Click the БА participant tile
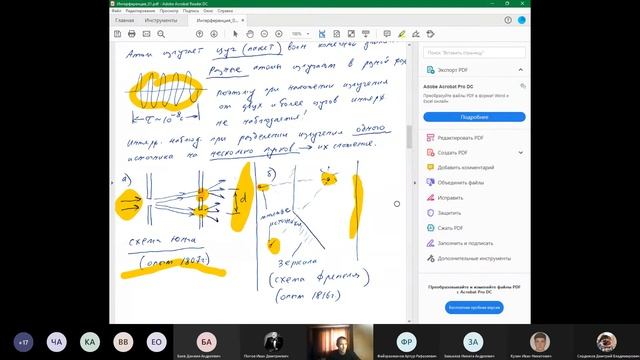The width and height of the screenshot is (640, 360). 207,342
